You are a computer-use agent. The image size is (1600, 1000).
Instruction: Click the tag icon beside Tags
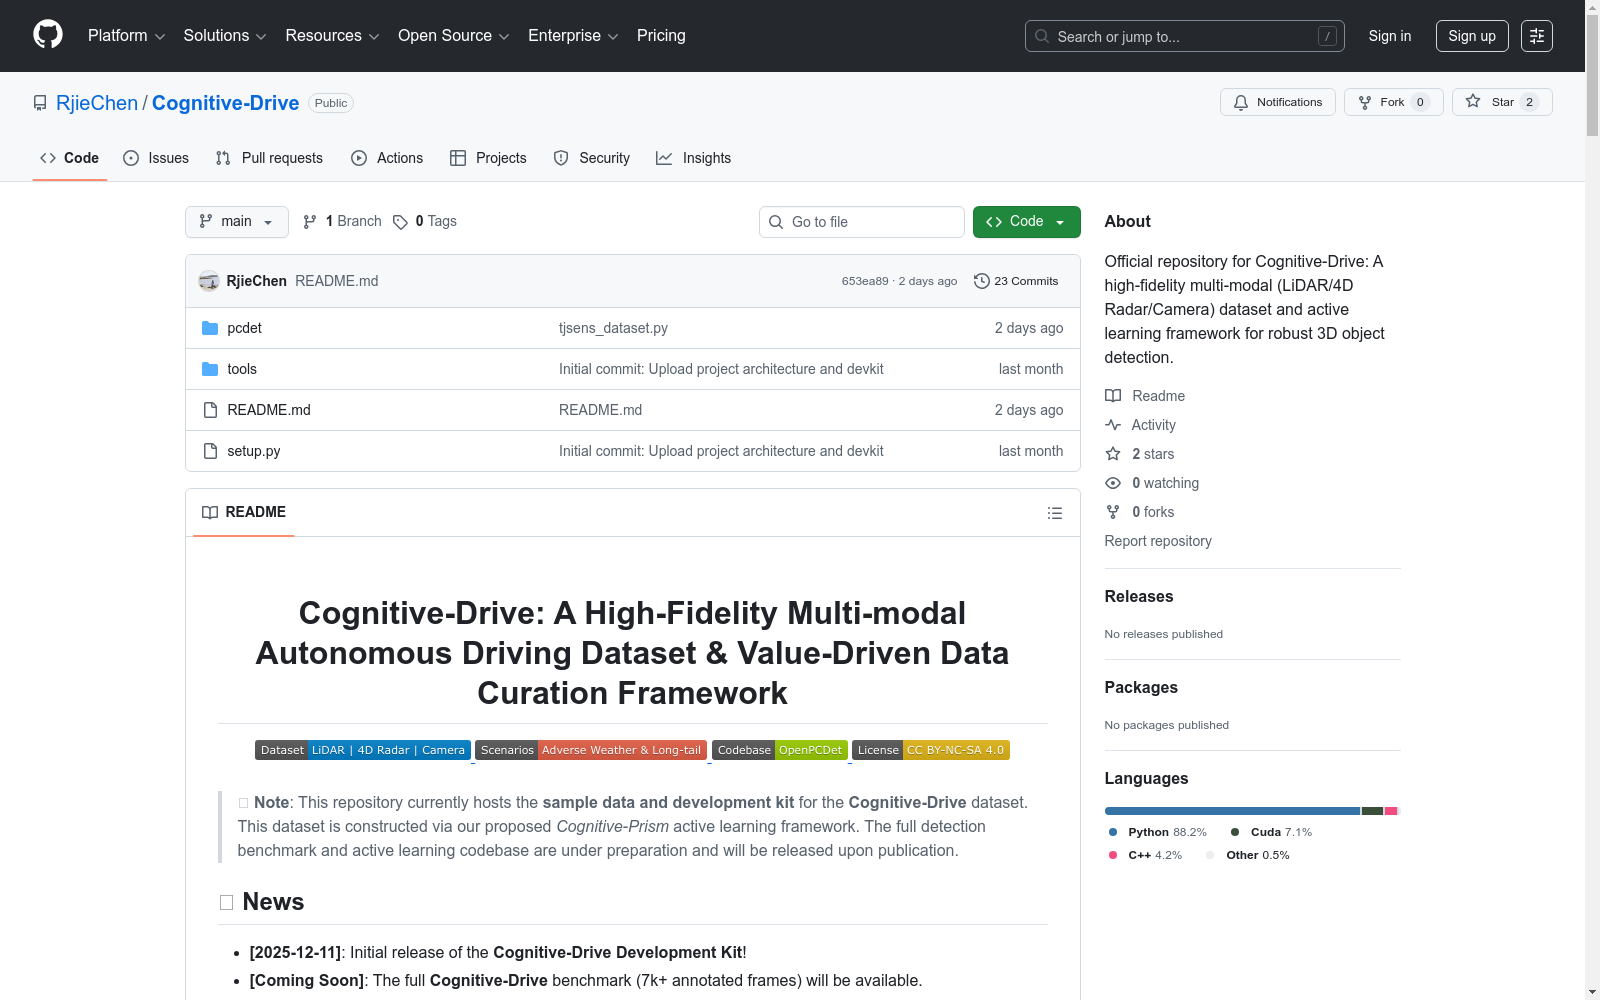tap(400, 222)
